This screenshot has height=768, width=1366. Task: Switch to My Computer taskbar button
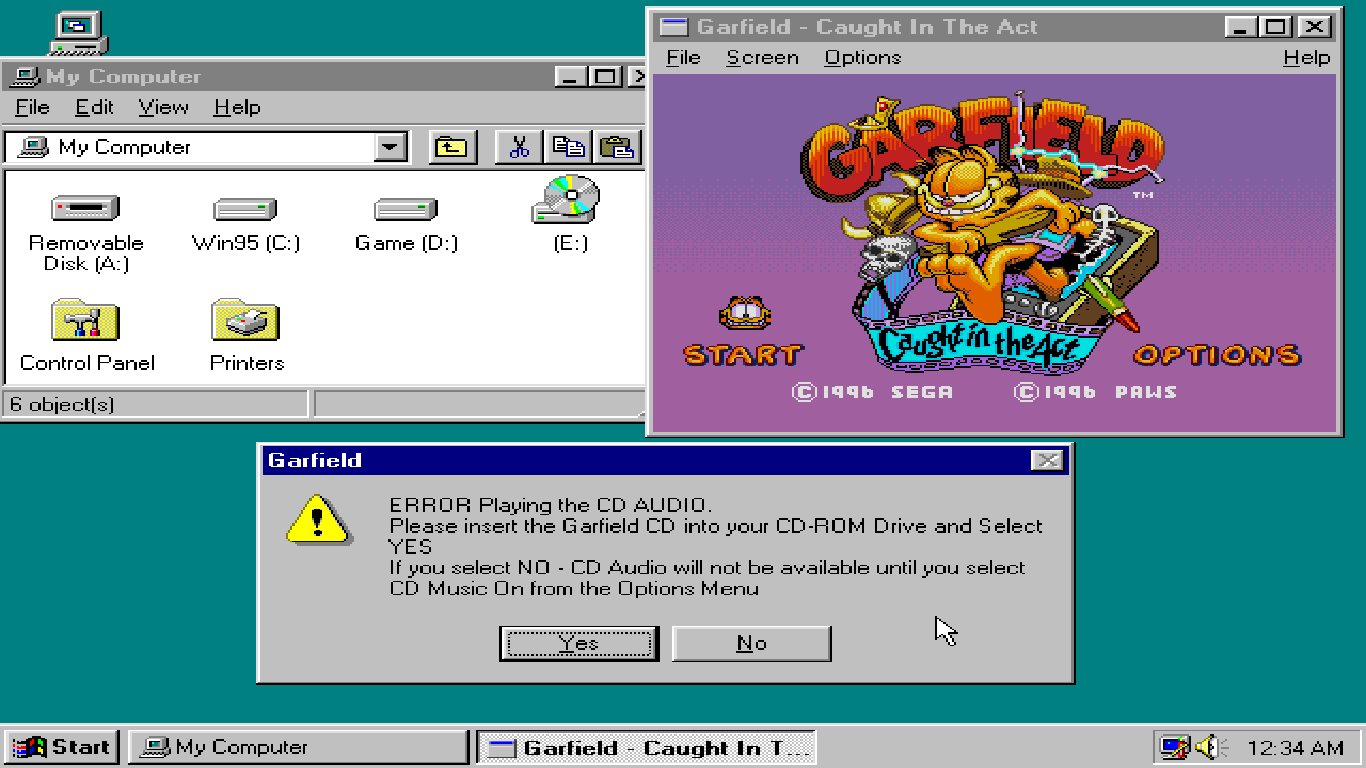click(298, 747)
